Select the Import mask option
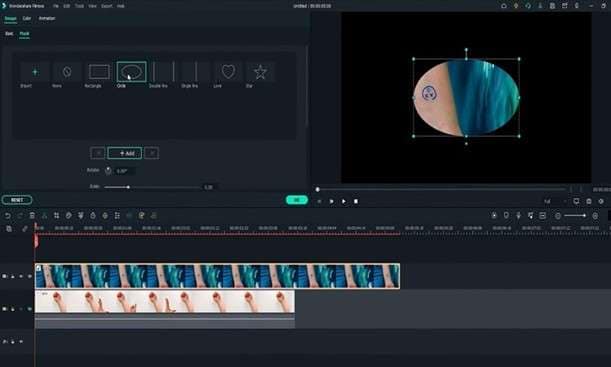Viewport: 611px width, 367px height. pos(35,72)
